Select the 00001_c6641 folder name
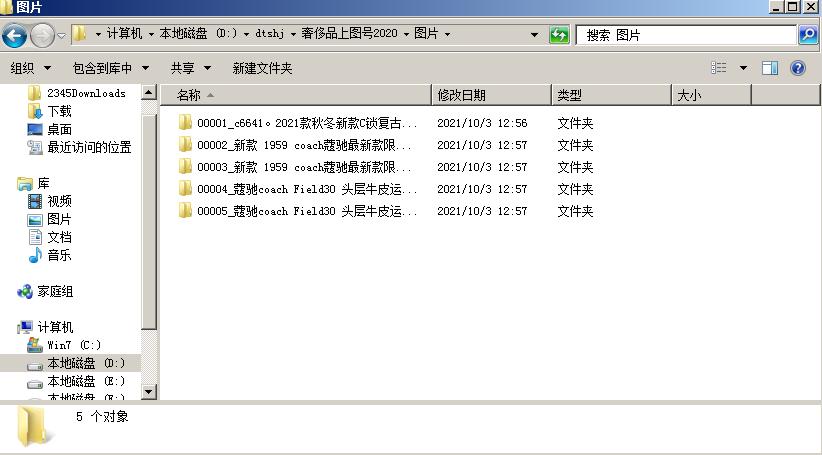This screenshot has width=822, height=455. point(307,123)
